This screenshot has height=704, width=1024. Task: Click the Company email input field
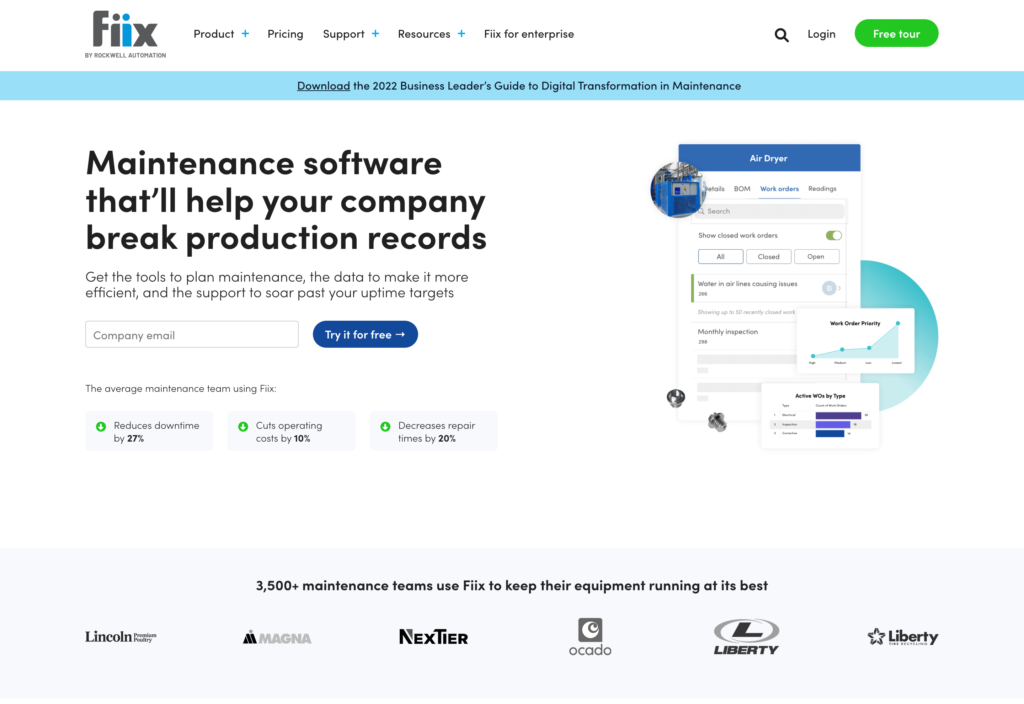192,335
